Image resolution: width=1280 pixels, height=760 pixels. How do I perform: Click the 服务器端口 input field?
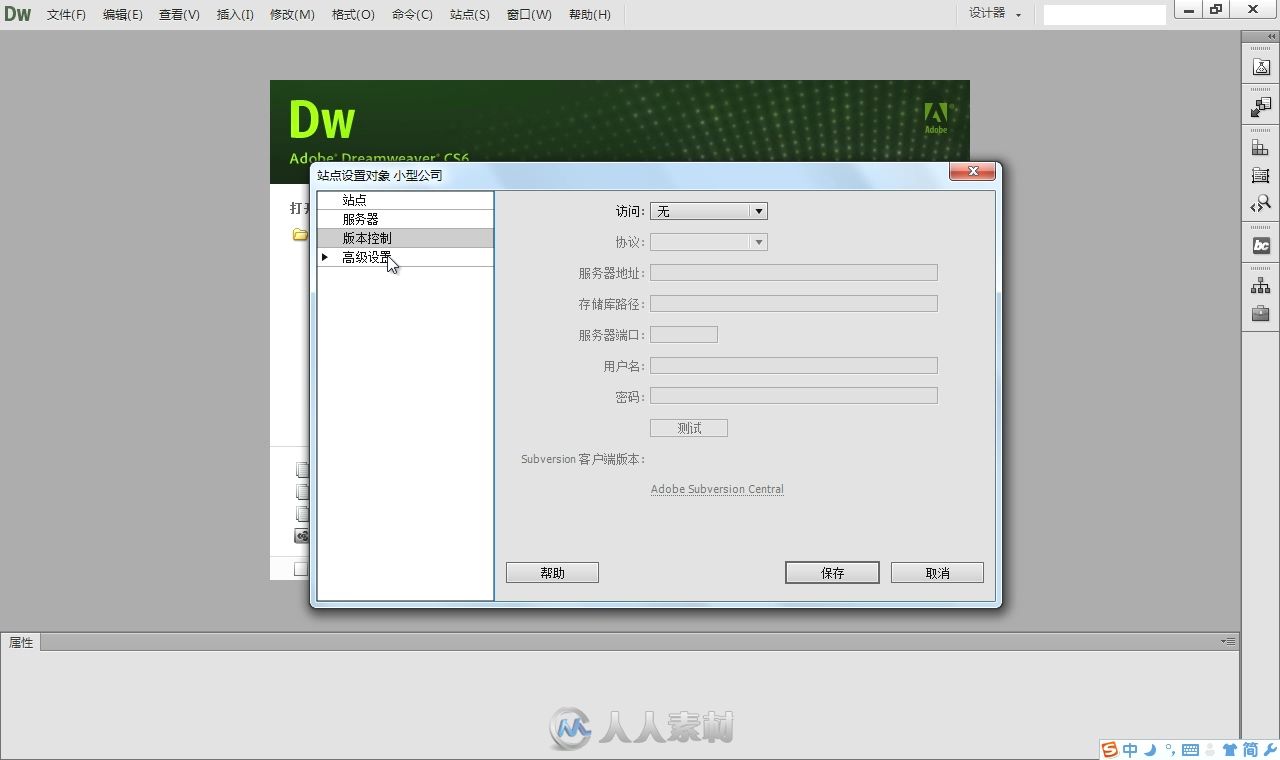click(684, 334)
